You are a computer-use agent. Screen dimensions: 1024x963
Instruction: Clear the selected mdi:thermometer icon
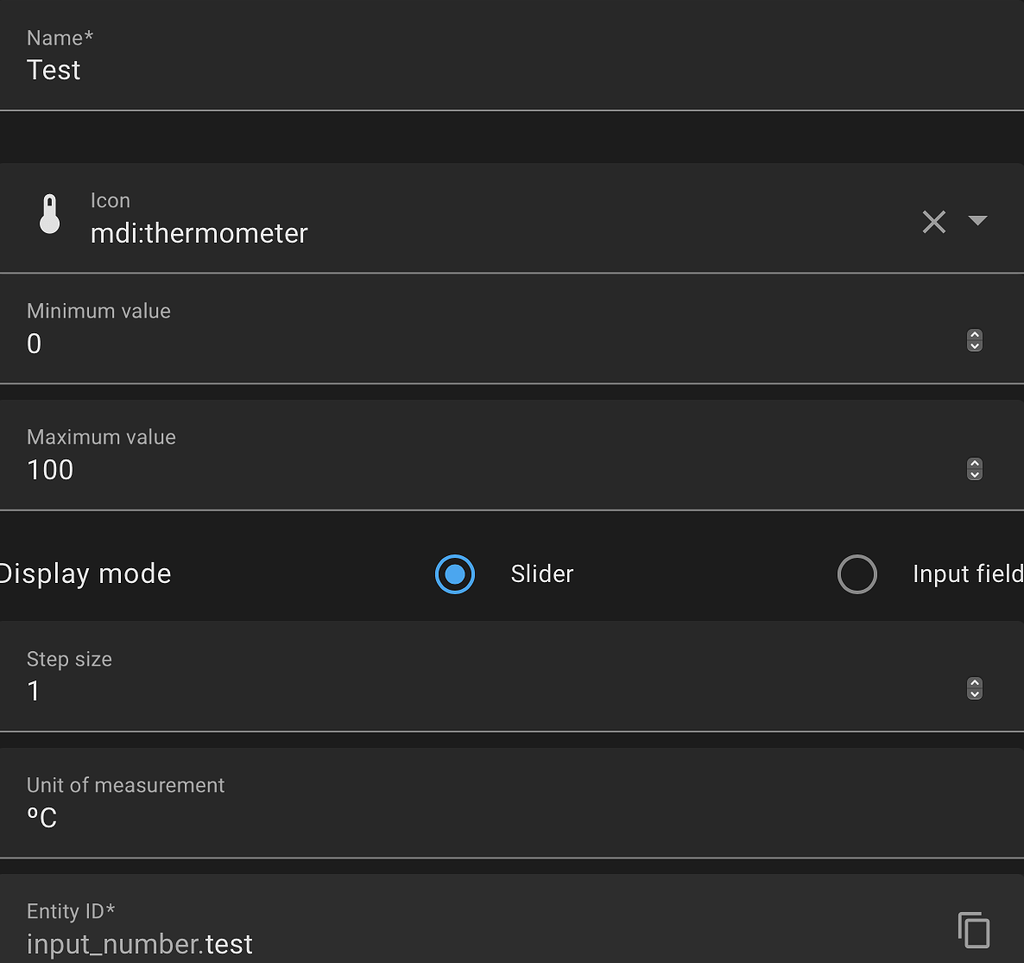tap(933, 221)
